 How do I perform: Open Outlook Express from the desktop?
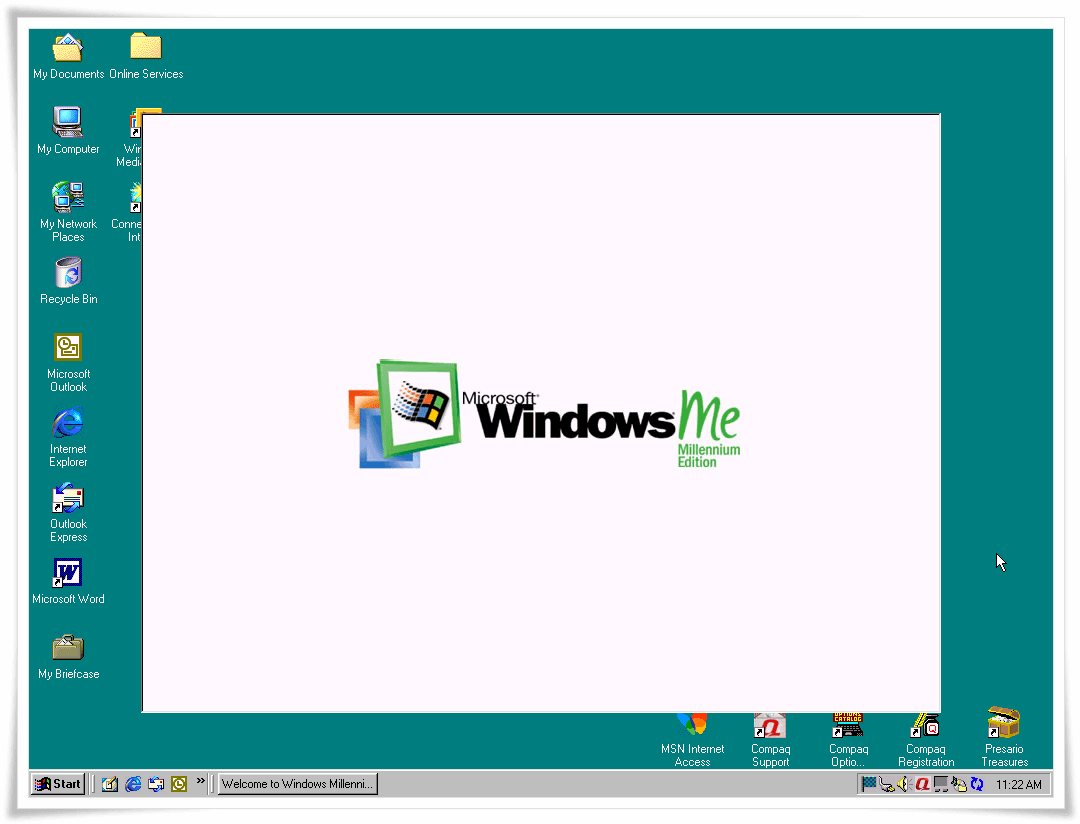pos(67,497)
